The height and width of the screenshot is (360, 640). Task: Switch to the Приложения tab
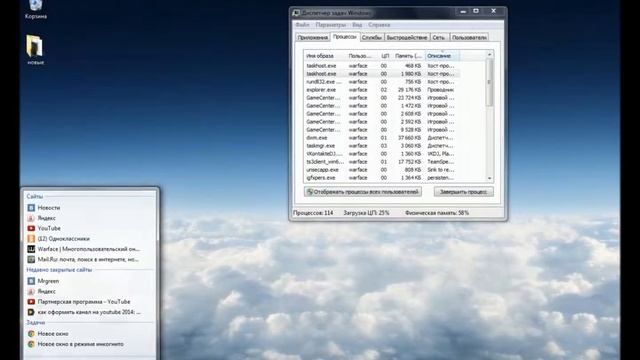click(313, 38)
